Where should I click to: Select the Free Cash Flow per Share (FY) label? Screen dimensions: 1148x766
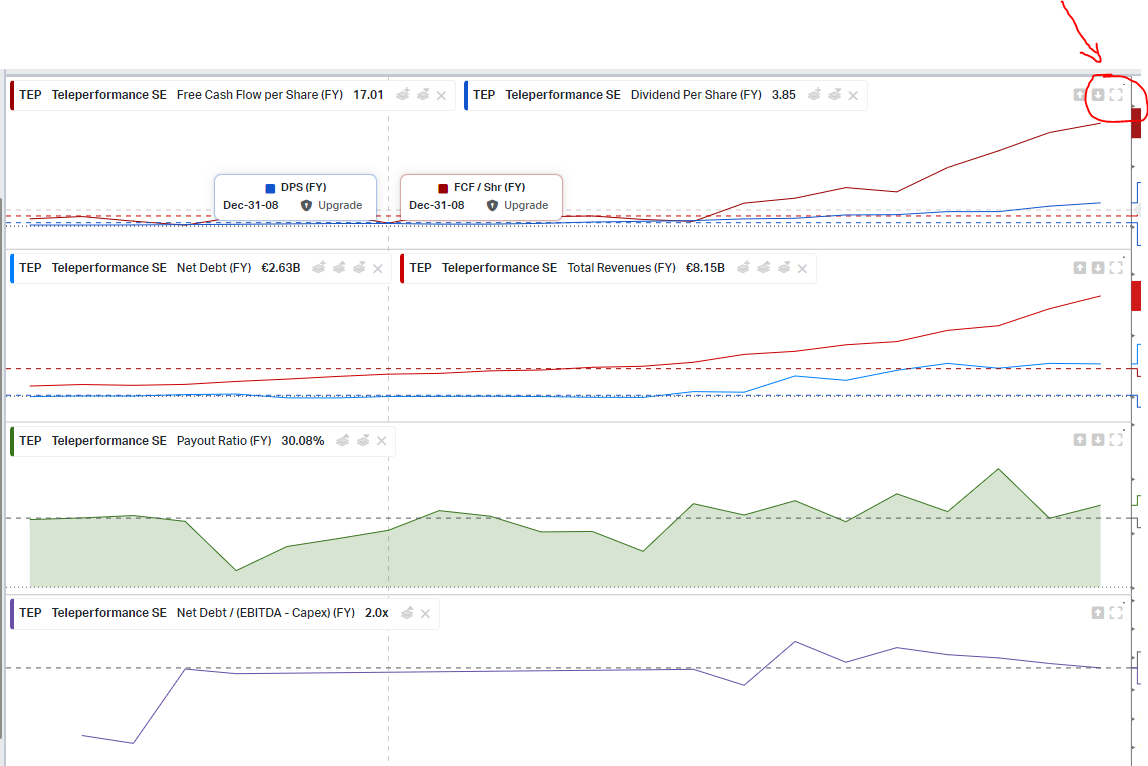point(260,94)
